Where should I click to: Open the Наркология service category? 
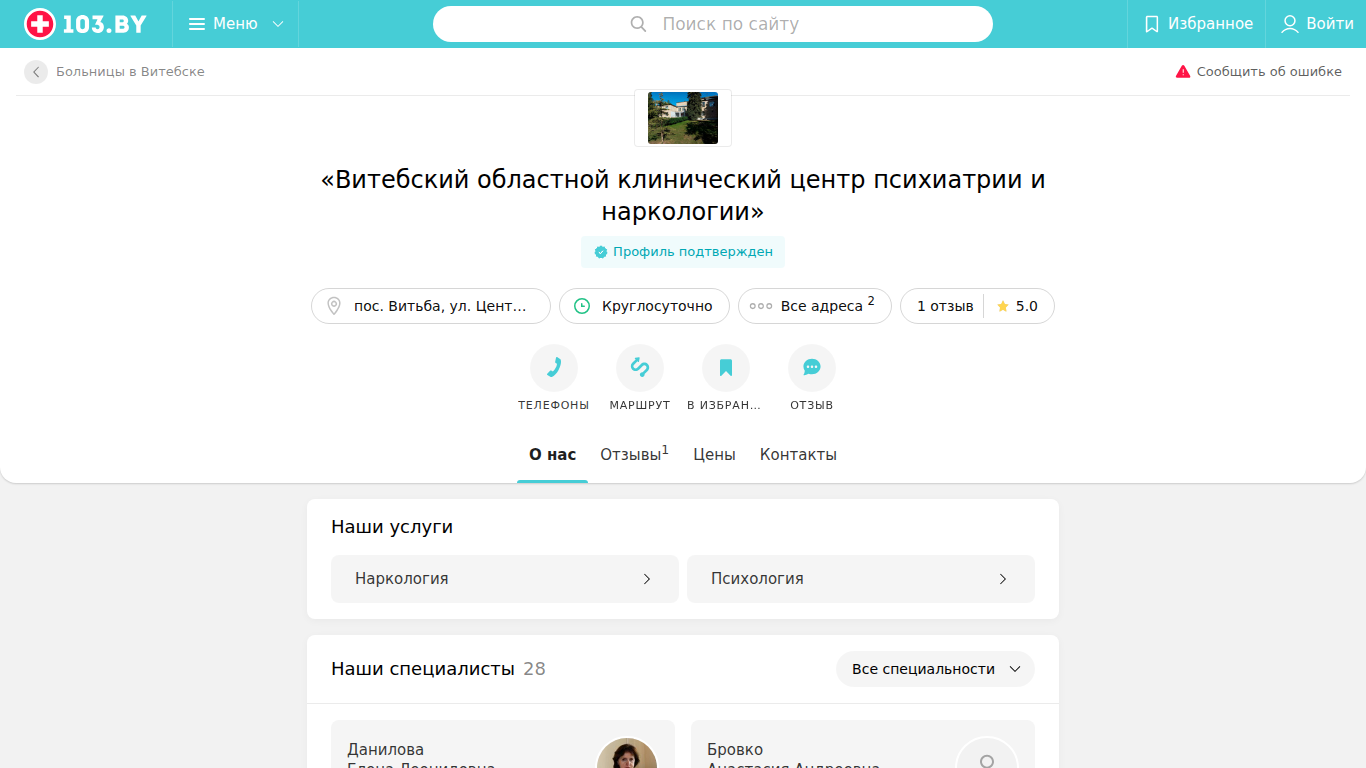[x=505, y=579]
